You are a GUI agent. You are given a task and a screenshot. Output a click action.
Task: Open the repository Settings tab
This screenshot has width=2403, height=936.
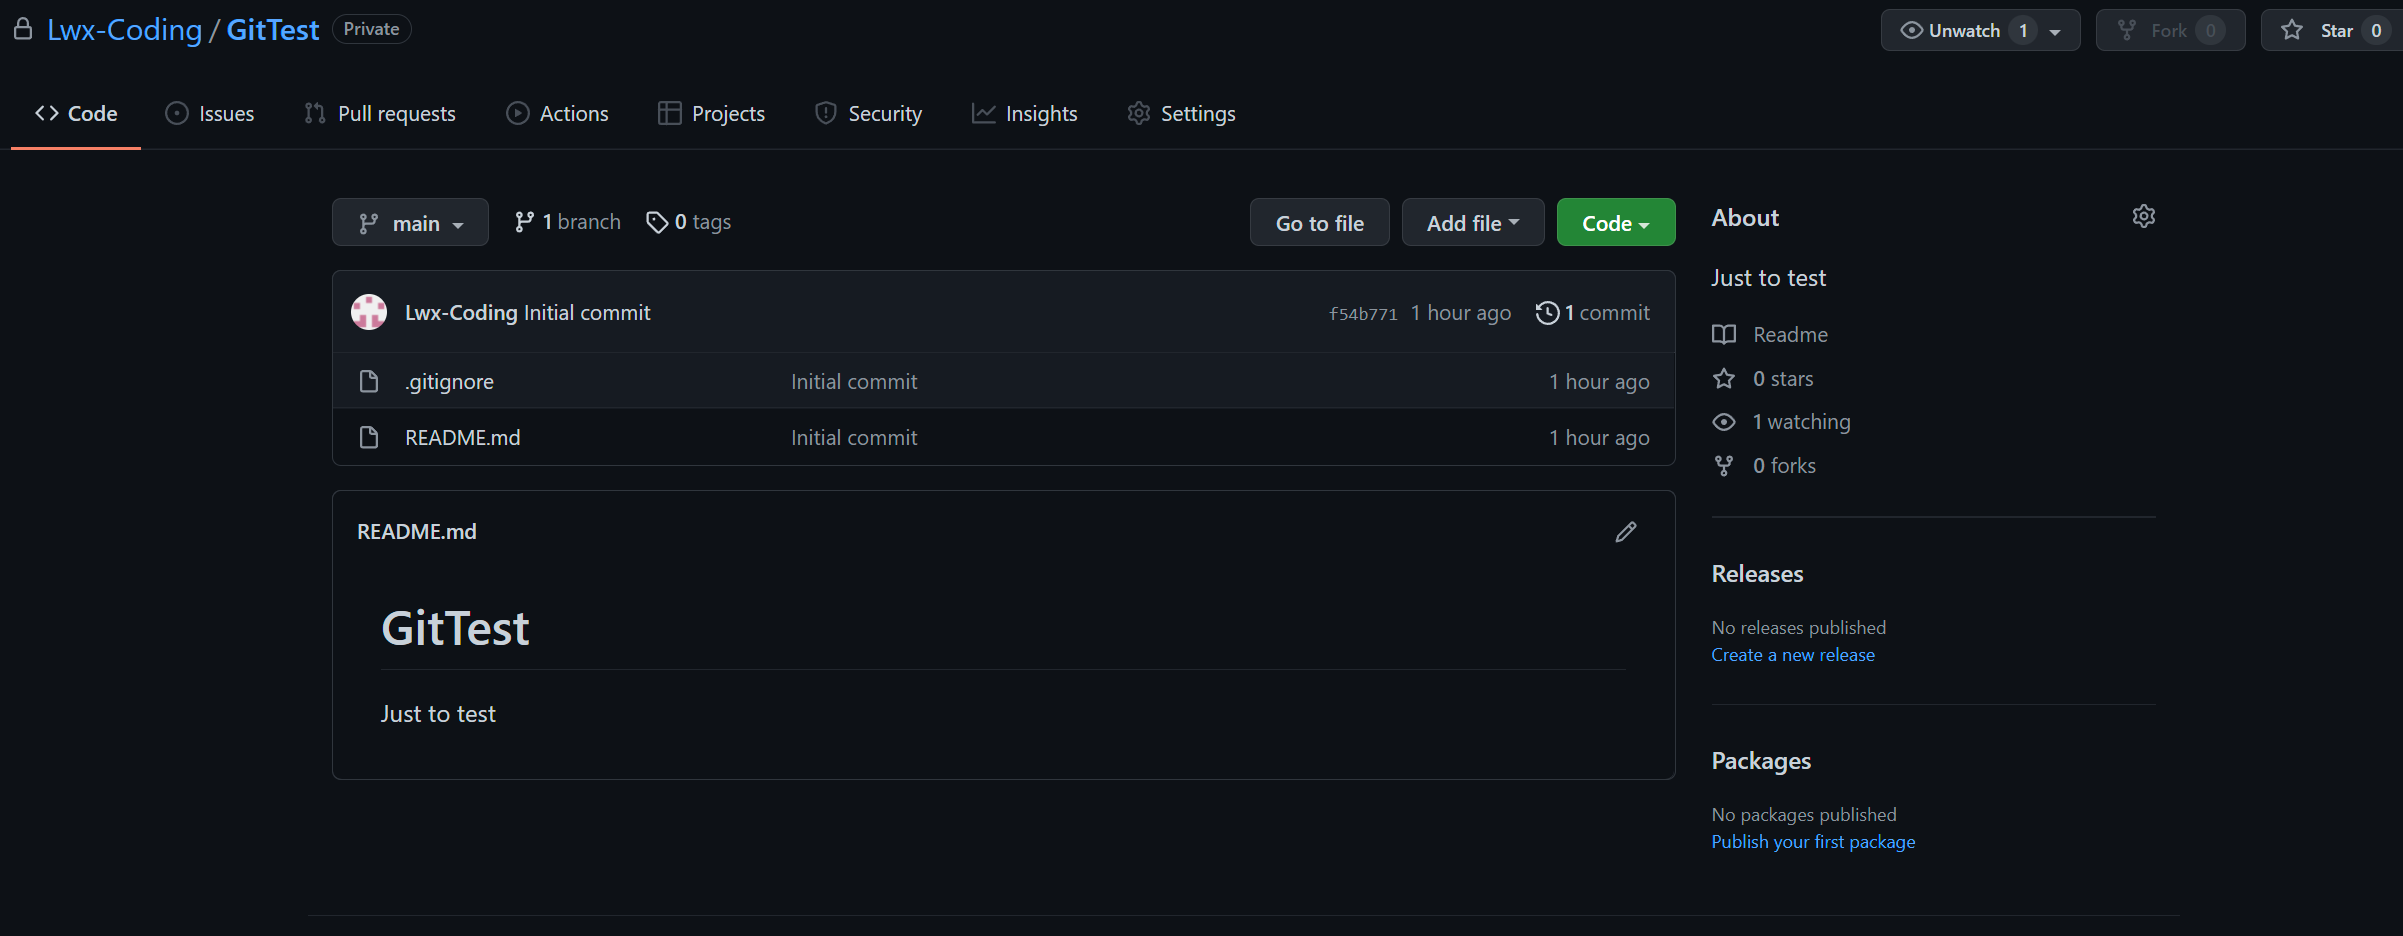(x=1182, y=113)
